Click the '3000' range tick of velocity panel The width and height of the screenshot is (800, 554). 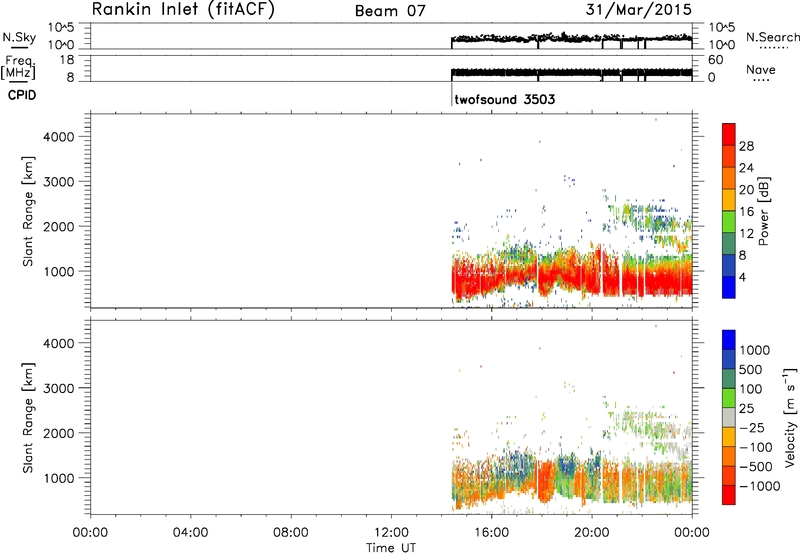(x=59, y=388)
